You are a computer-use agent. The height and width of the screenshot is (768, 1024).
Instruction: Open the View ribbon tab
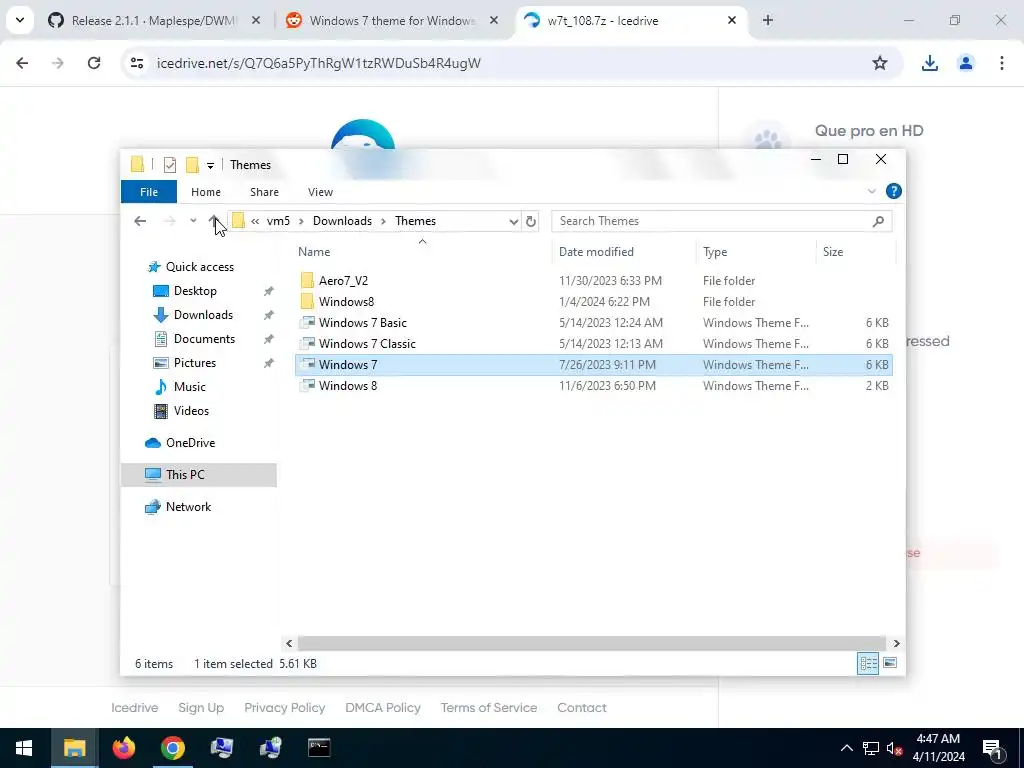pyautogui.click(x=320, y=192)
